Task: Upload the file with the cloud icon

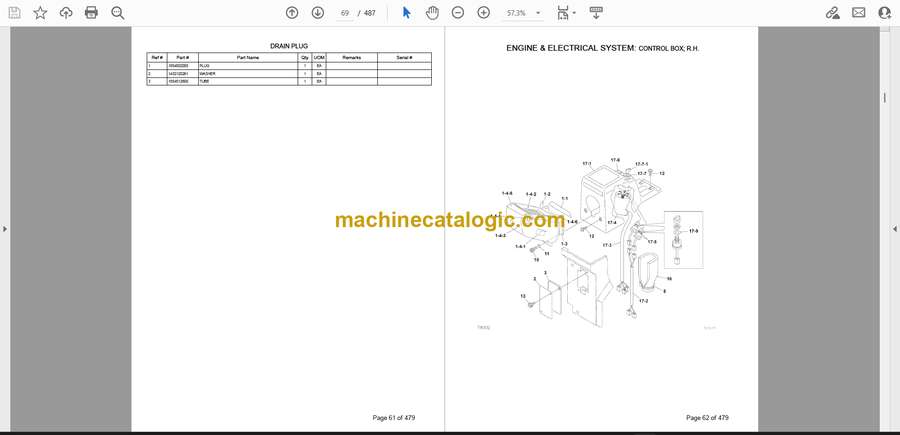Action: (x=66, y=13)
